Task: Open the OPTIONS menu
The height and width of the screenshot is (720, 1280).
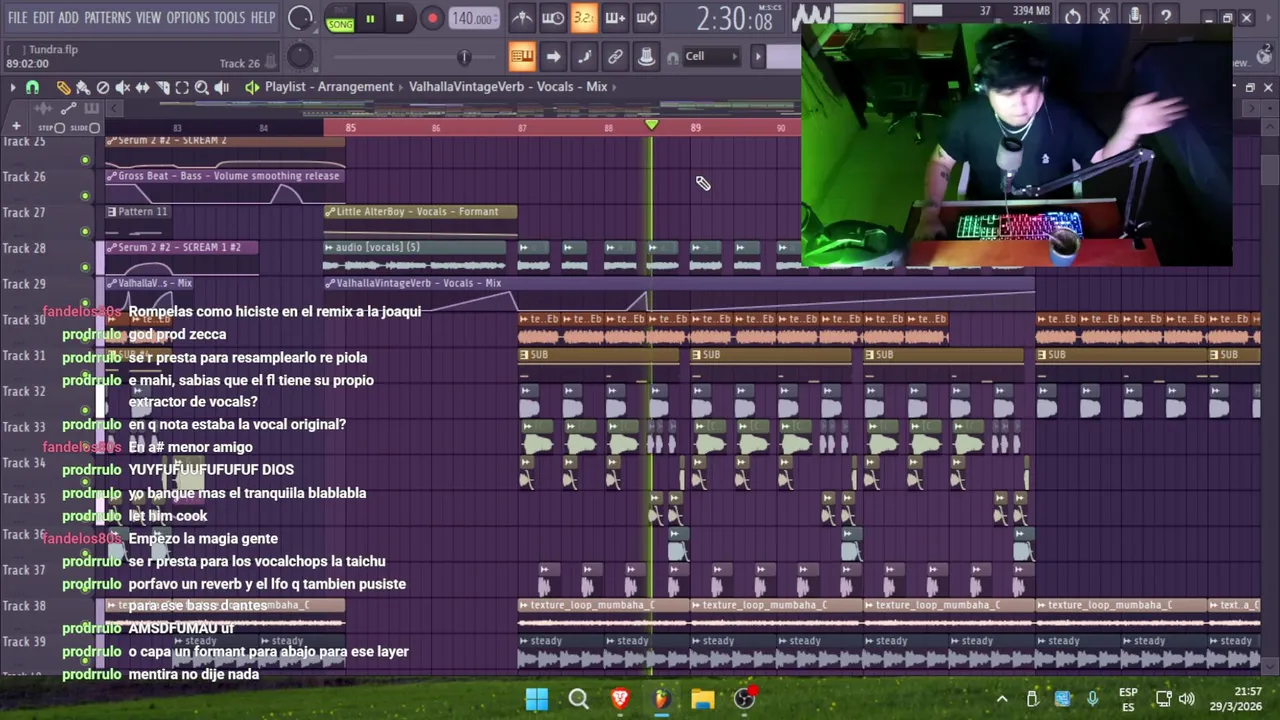Action: coord(188,18)
